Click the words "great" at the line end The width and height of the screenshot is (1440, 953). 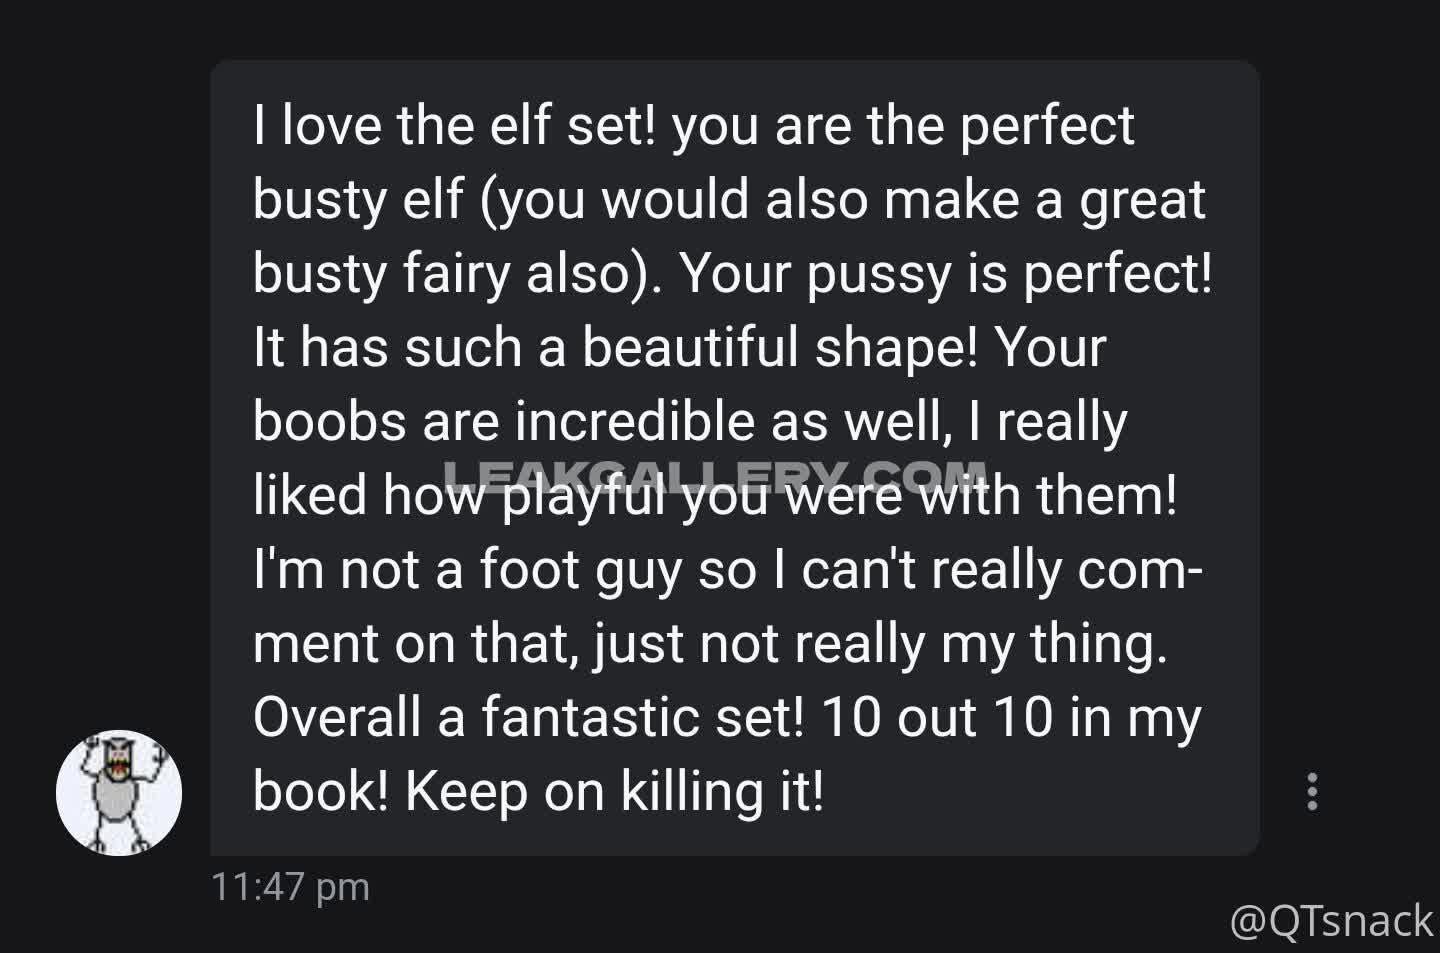[1142, 200]
